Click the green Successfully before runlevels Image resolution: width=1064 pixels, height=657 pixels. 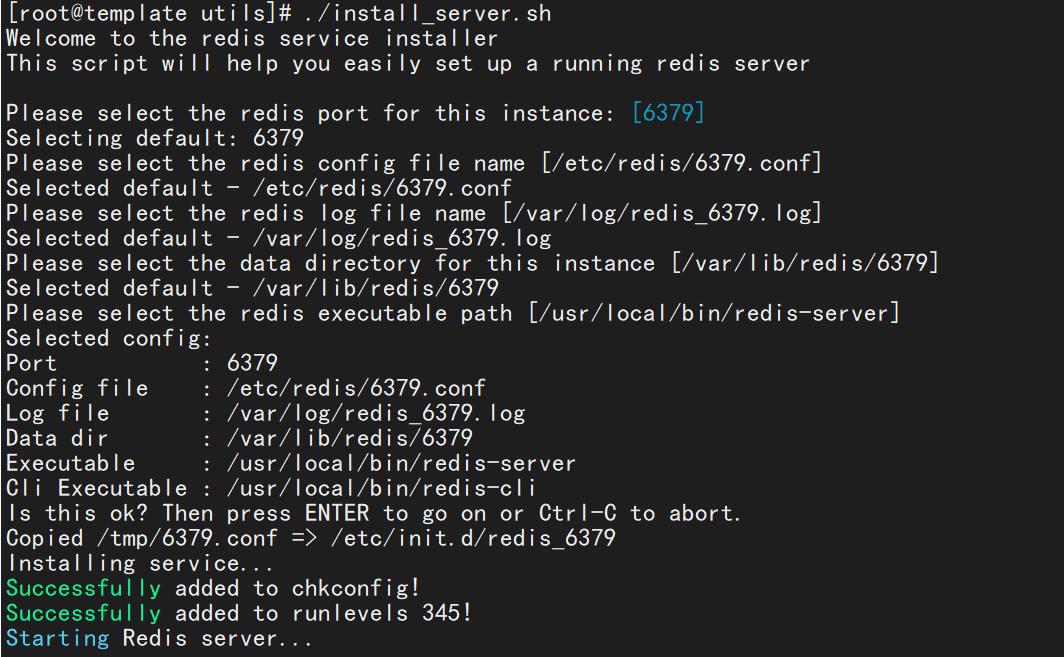point(83,613)
